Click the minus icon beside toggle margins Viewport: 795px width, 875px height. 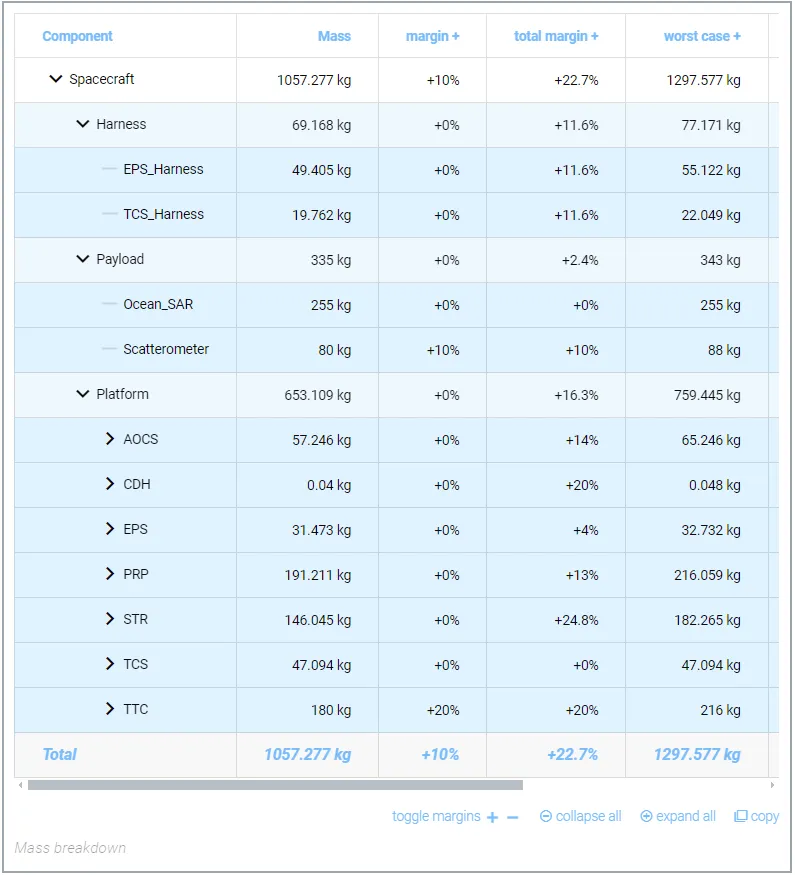[x=513, y=817]
